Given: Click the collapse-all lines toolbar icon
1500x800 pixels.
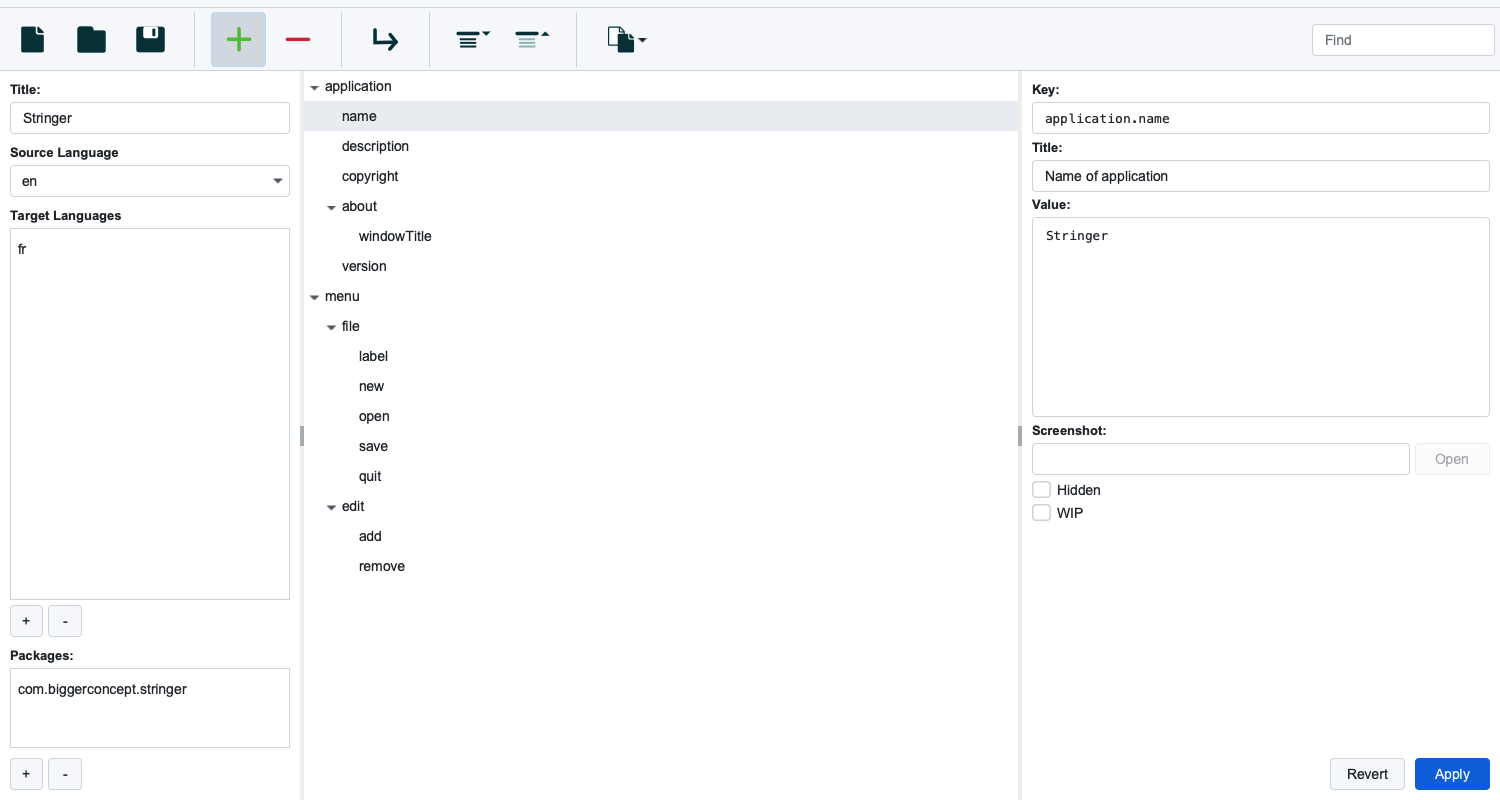Looking at the screenshot, I should (532, 39).
